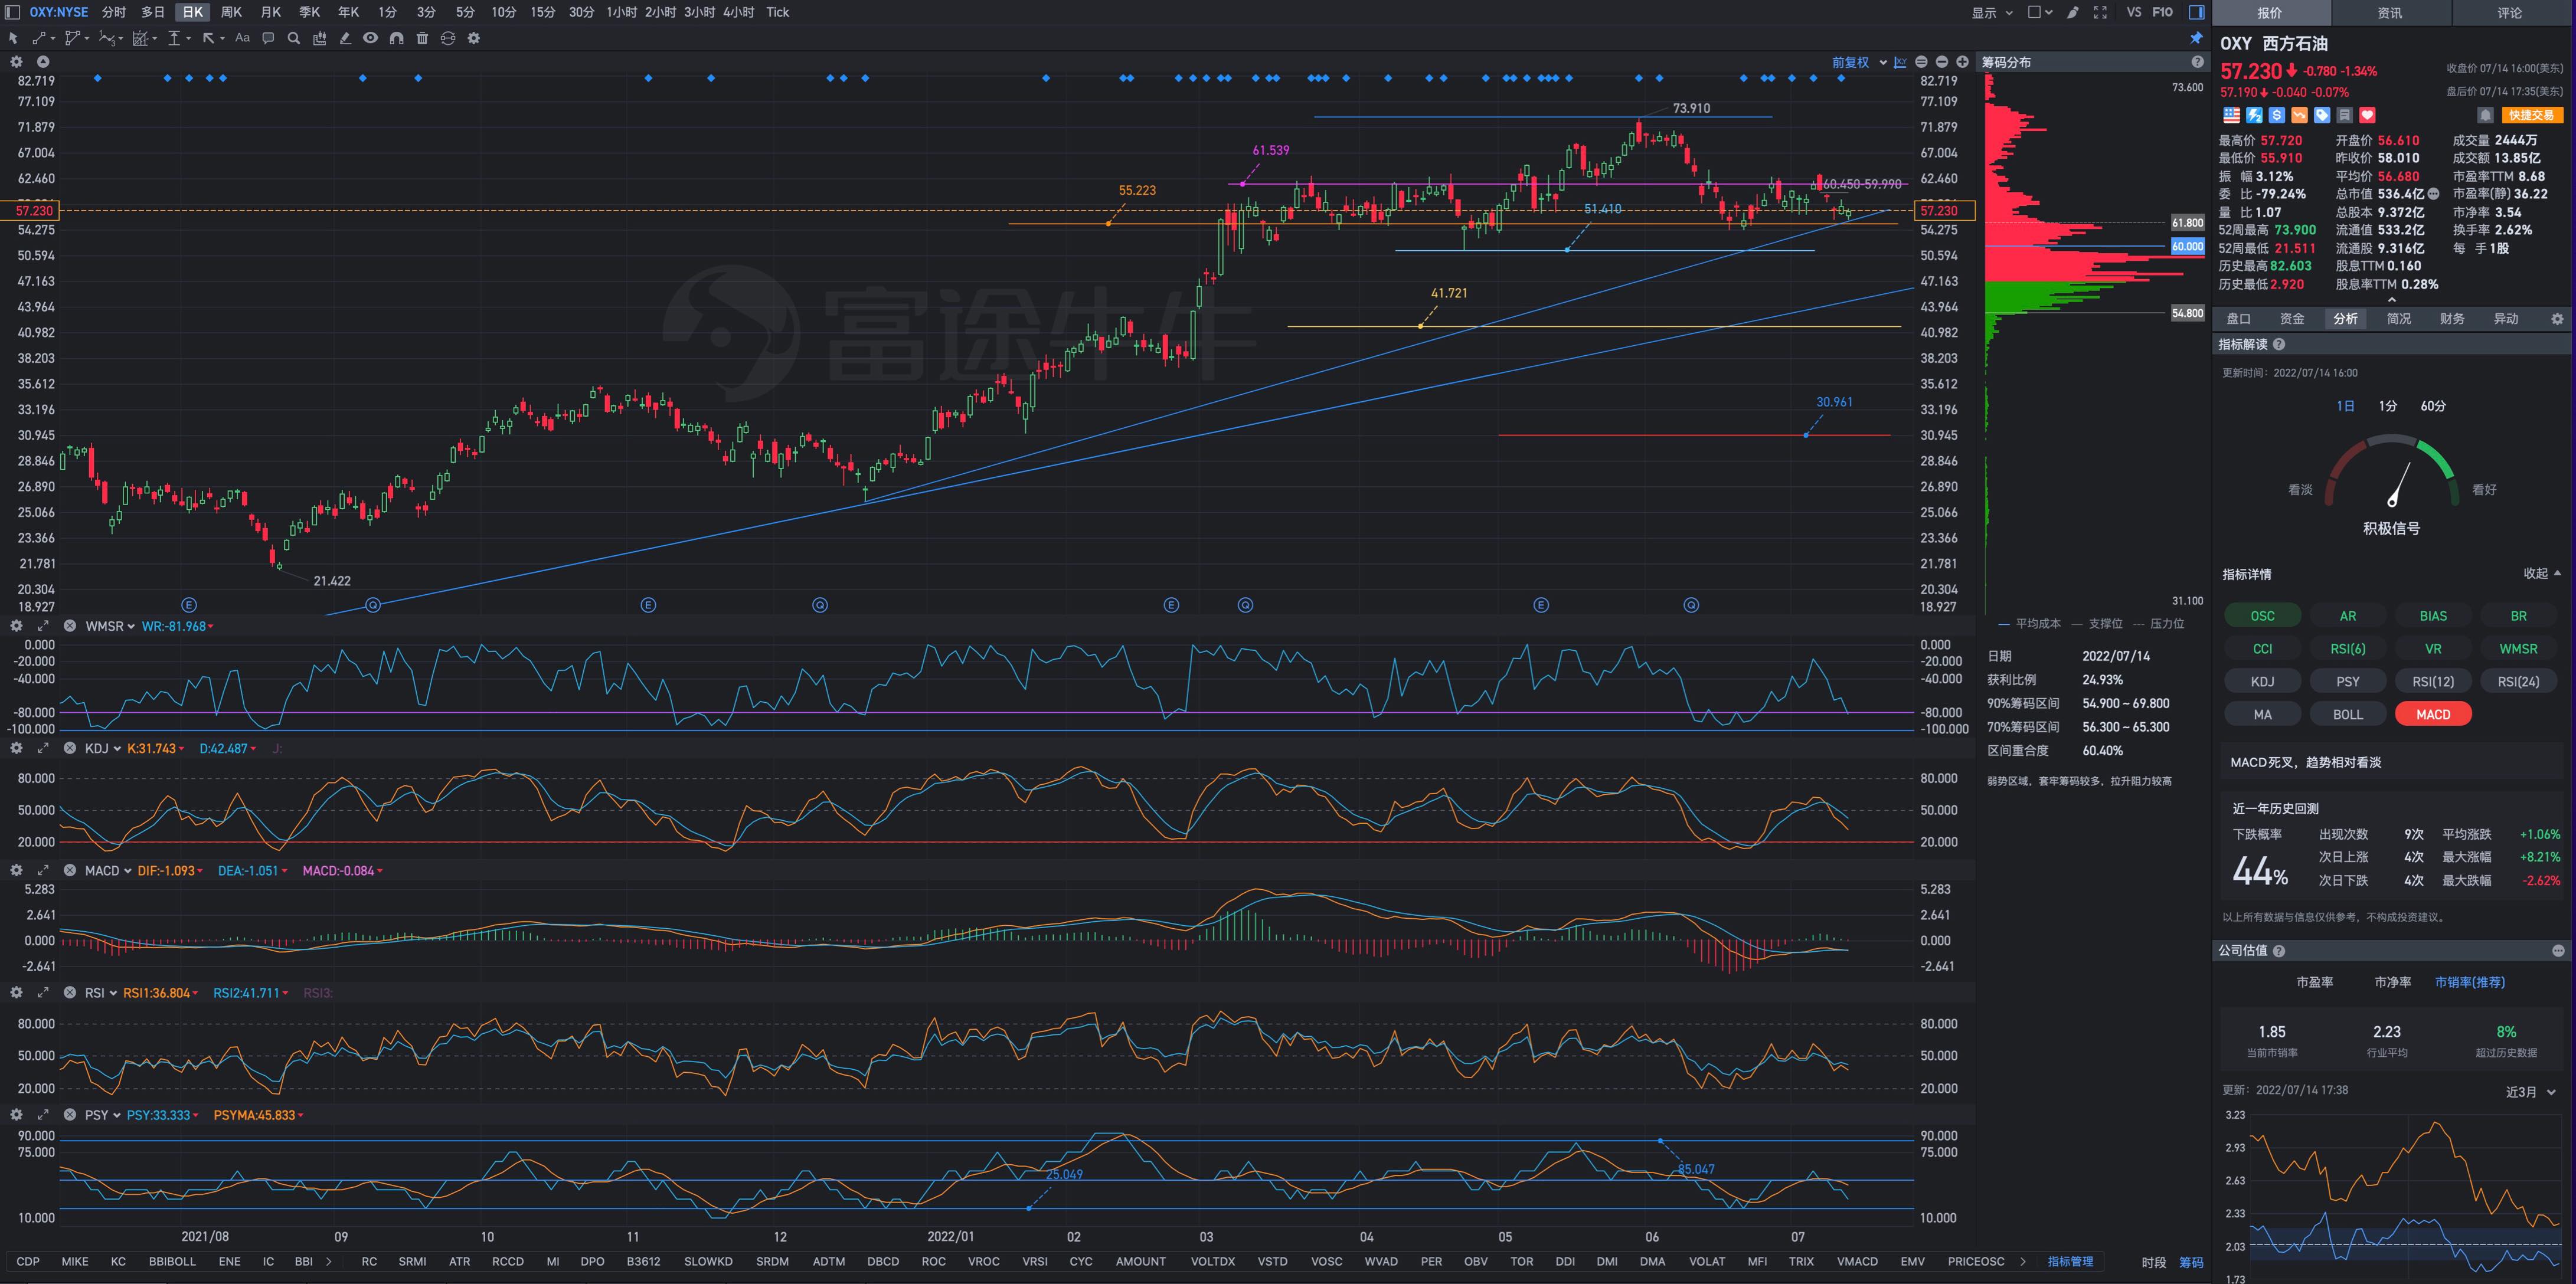
Task: Switch to the 周K weekly chart
Action: (x=231, y=12)
